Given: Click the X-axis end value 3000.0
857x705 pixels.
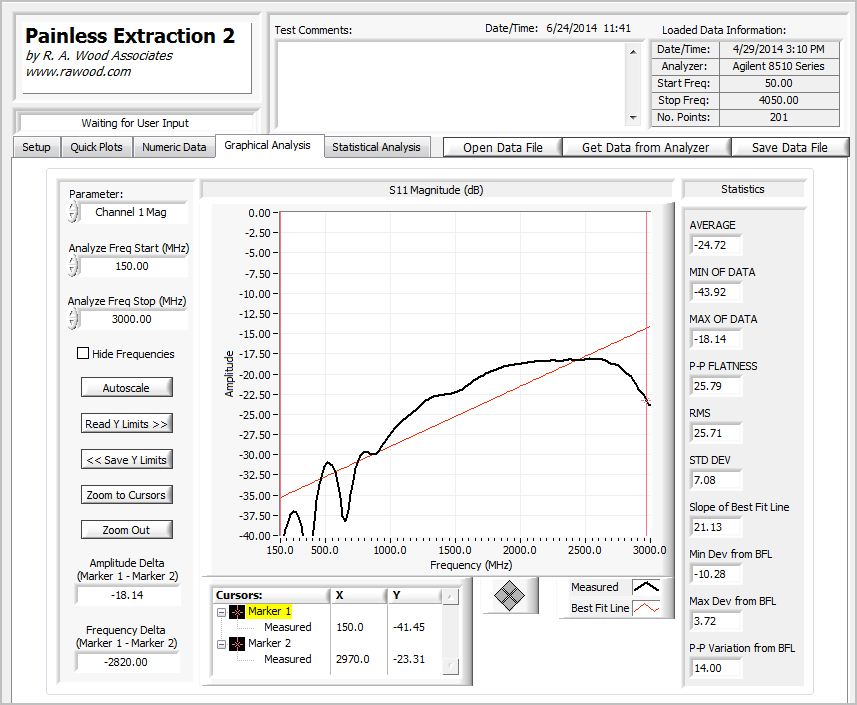Looking at the screenshot, I should tap(649, 550).
